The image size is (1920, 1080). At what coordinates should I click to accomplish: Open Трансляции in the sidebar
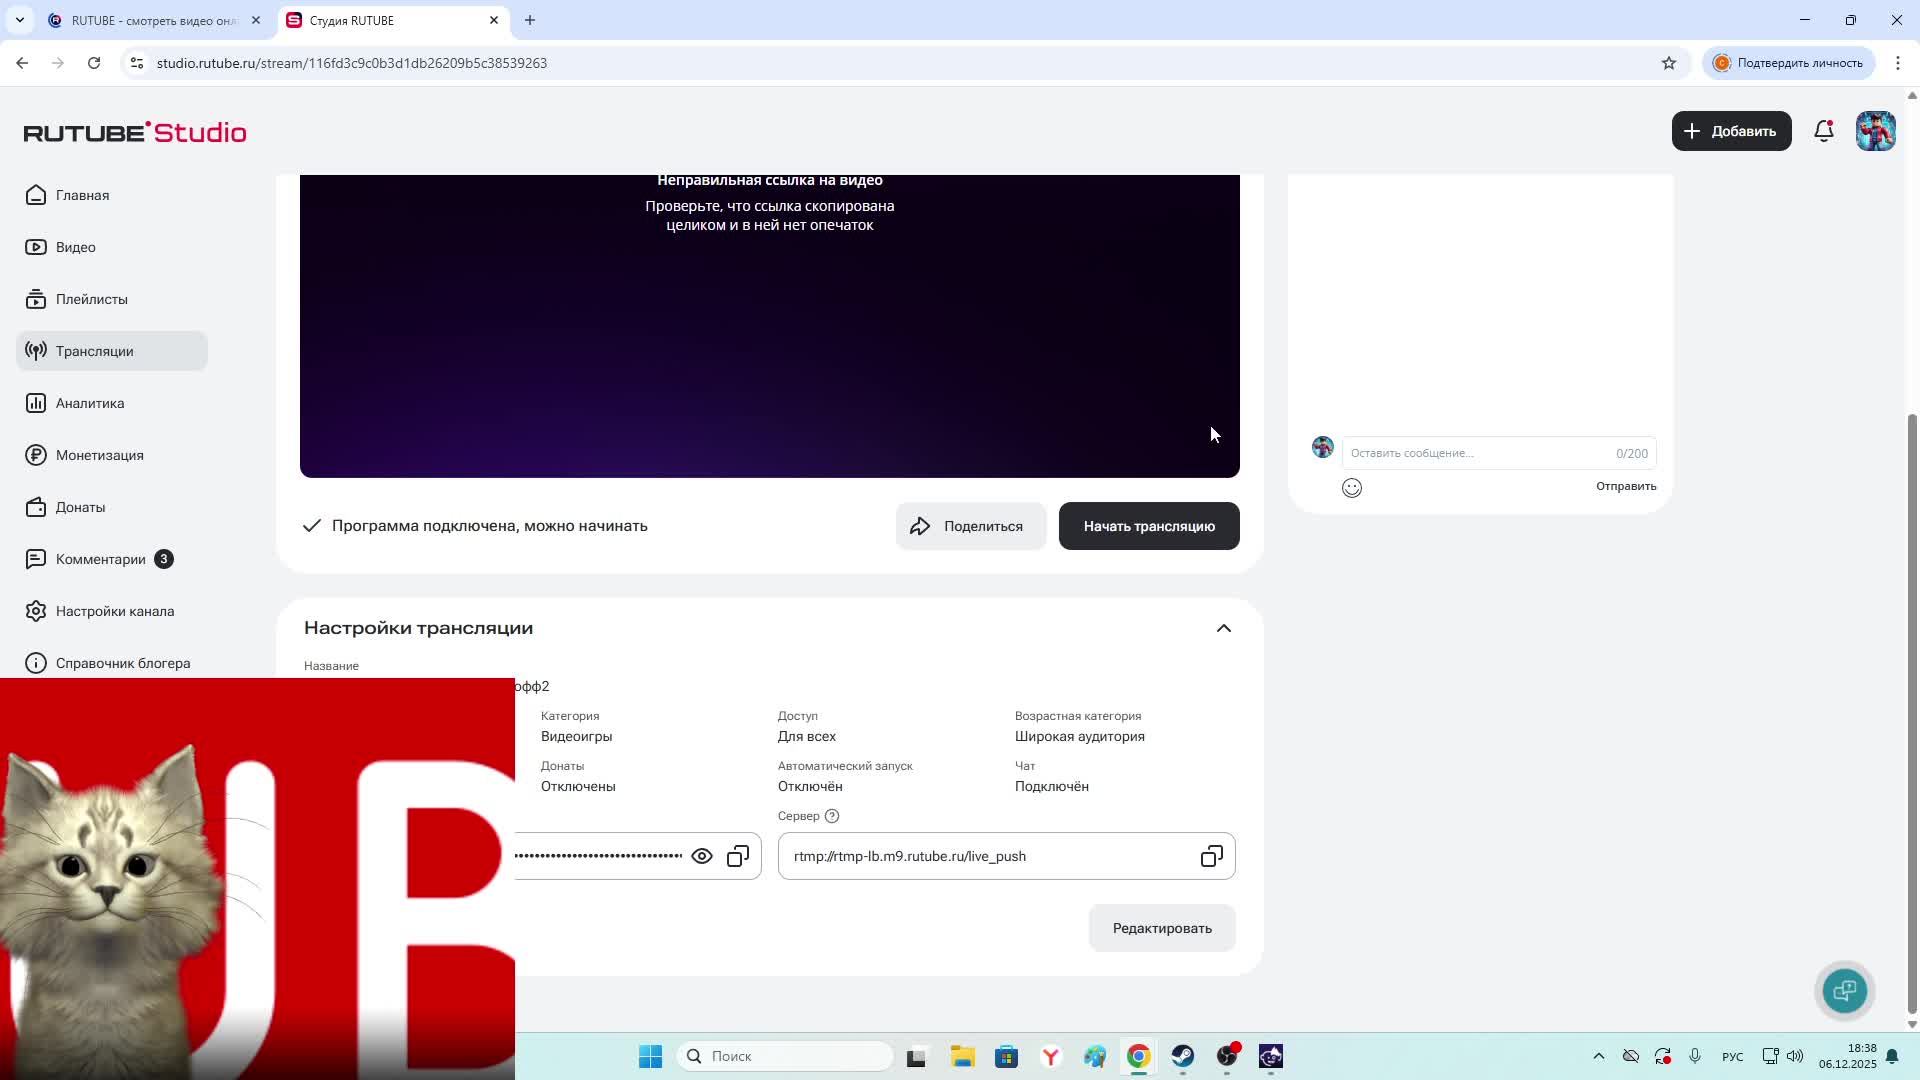[x=95, y=351]
